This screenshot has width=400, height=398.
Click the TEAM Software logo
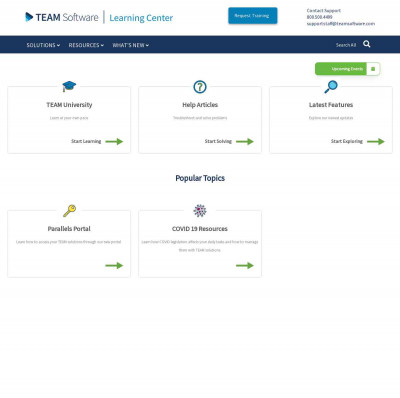(x=62, y=17)
